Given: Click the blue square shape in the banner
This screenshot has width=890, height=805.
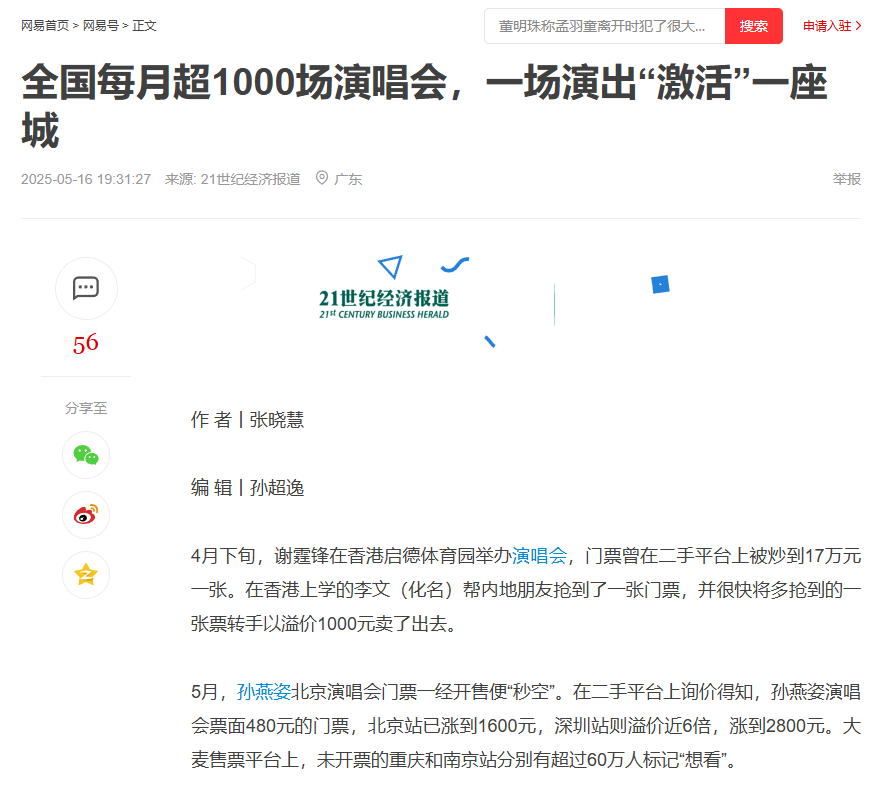Looking at the screenshot, I should pos(660,285).
